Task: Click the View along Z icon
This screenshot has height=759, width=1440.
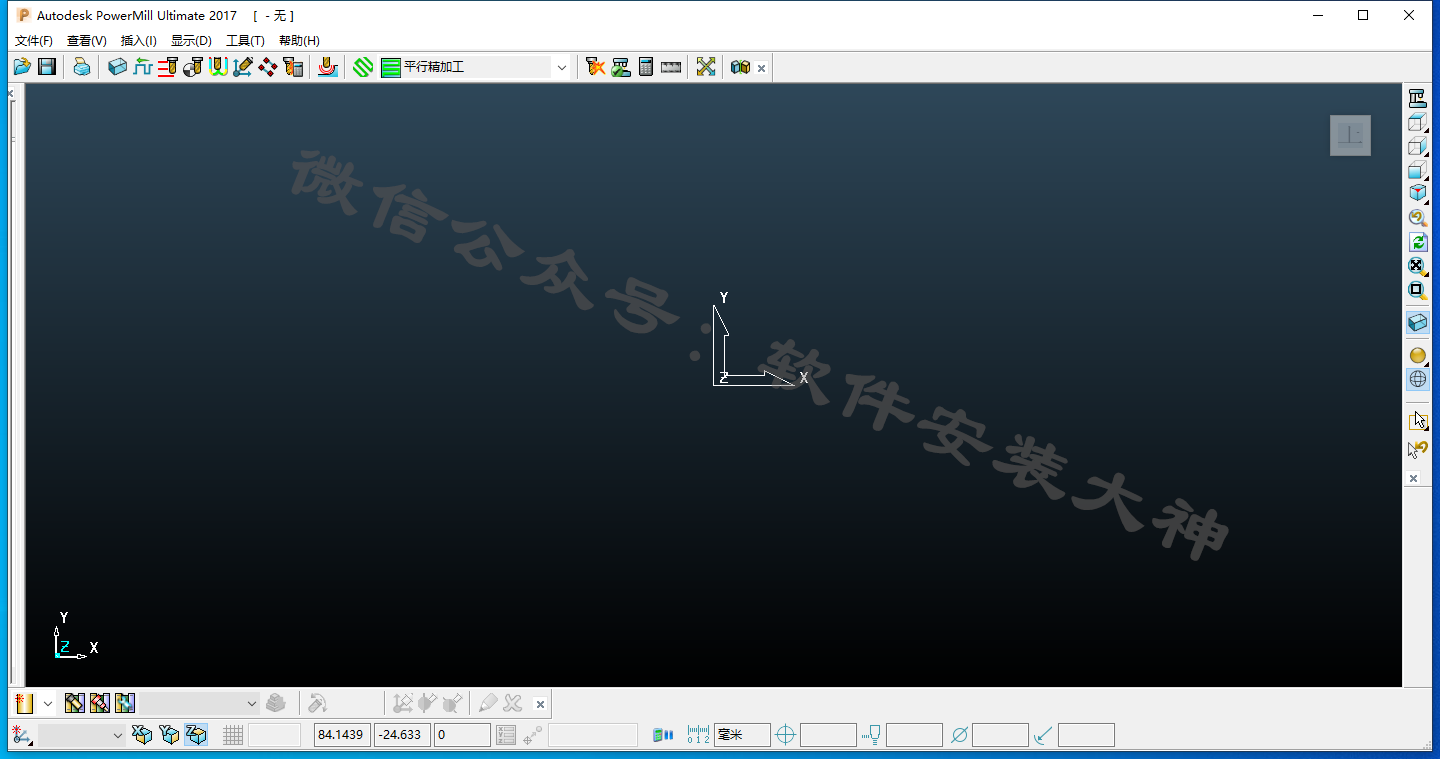Action: coord(1417,98)
